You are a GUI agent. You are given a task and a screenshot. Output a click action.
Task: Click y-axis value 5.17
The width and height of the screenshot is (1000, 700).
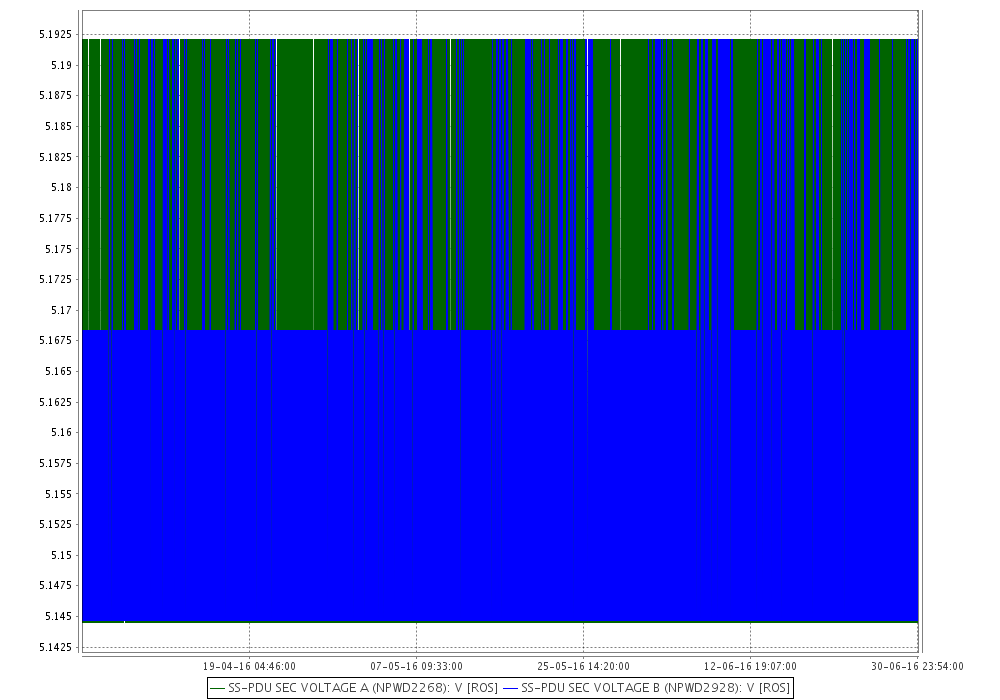click(x=62, y=310)
